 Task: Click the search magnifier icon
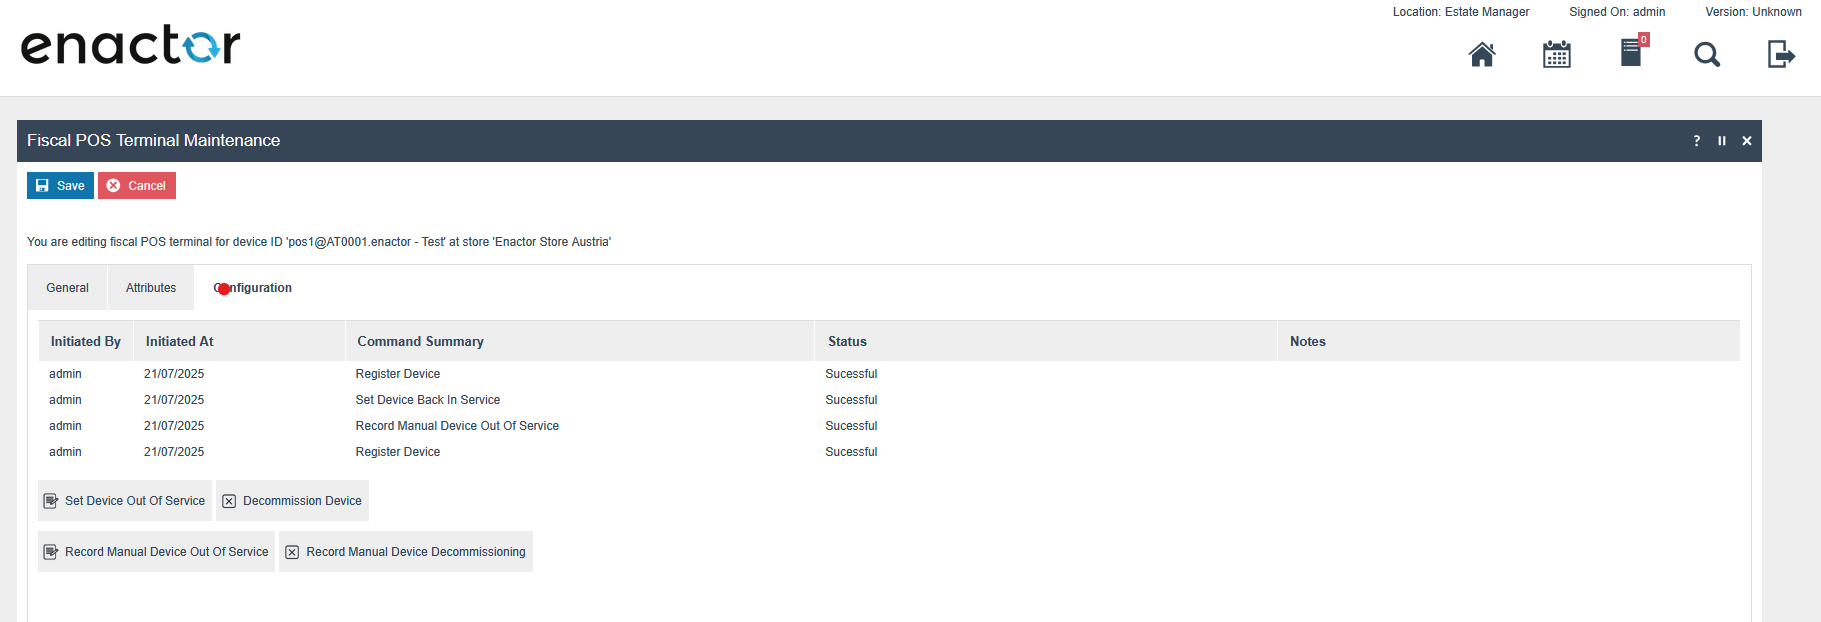[1706, 54]
